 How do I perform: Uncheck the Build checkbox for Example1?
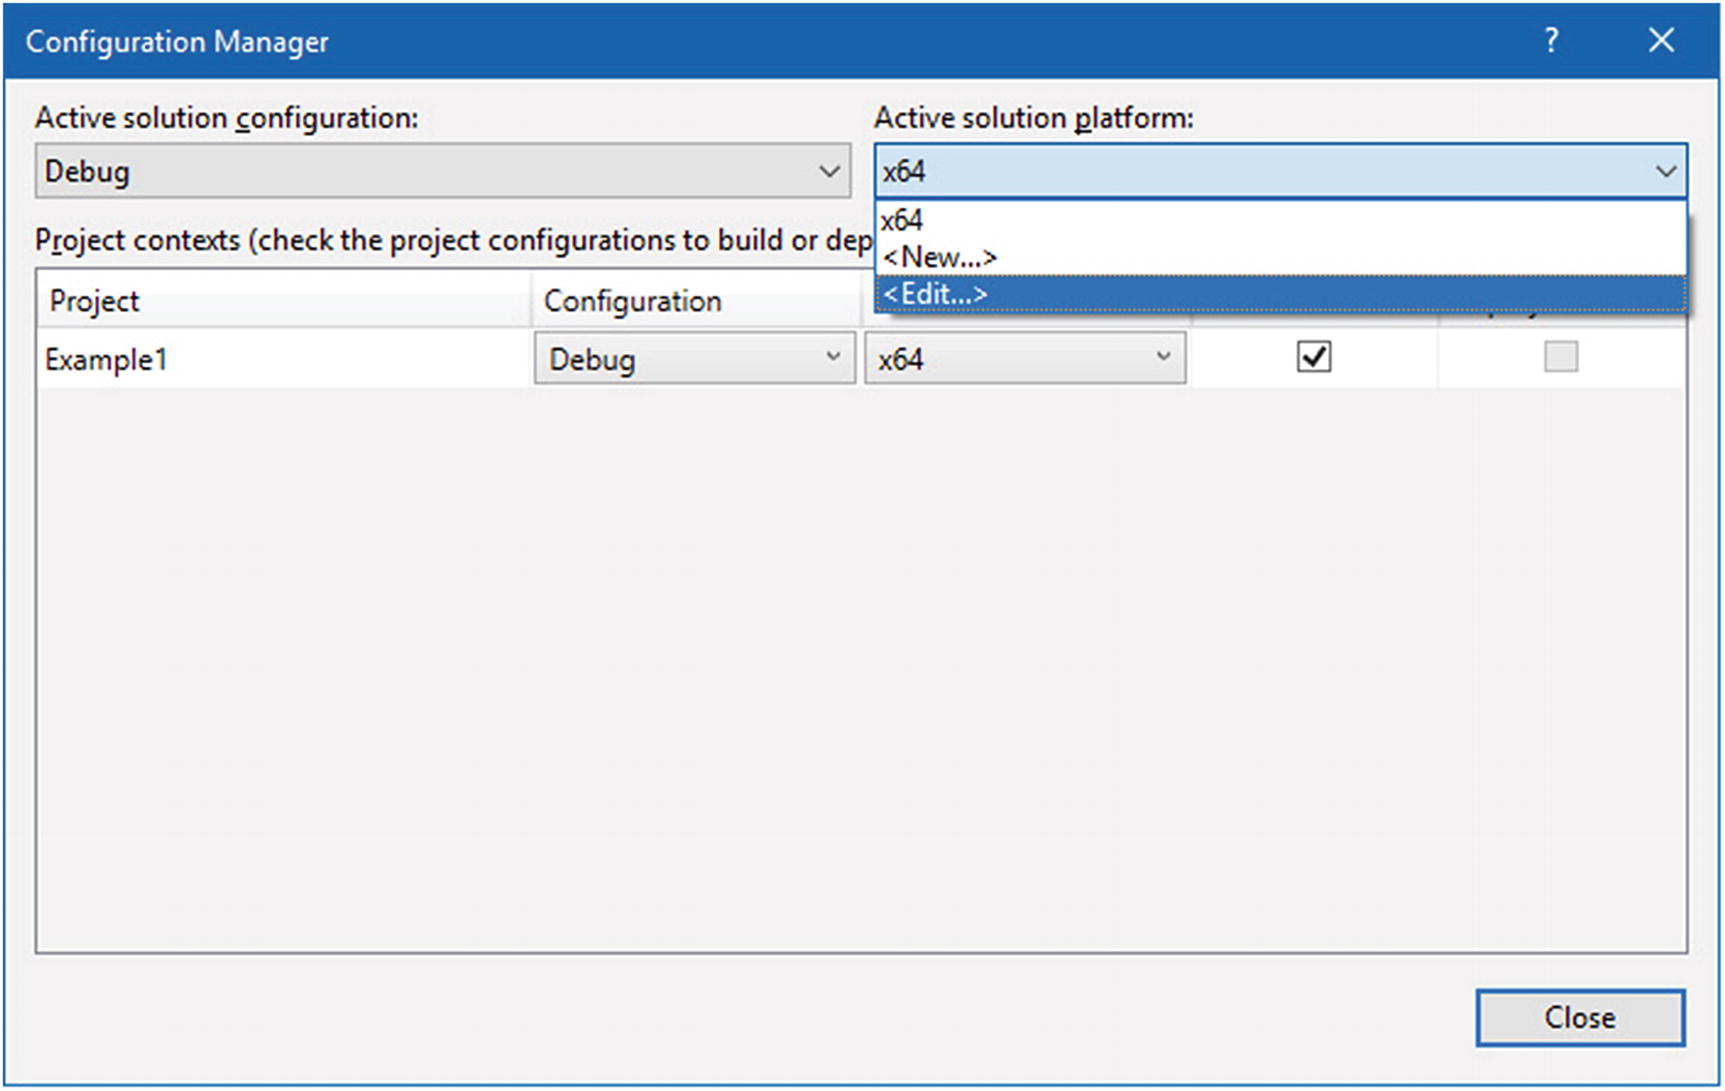tap(1314, 357)
